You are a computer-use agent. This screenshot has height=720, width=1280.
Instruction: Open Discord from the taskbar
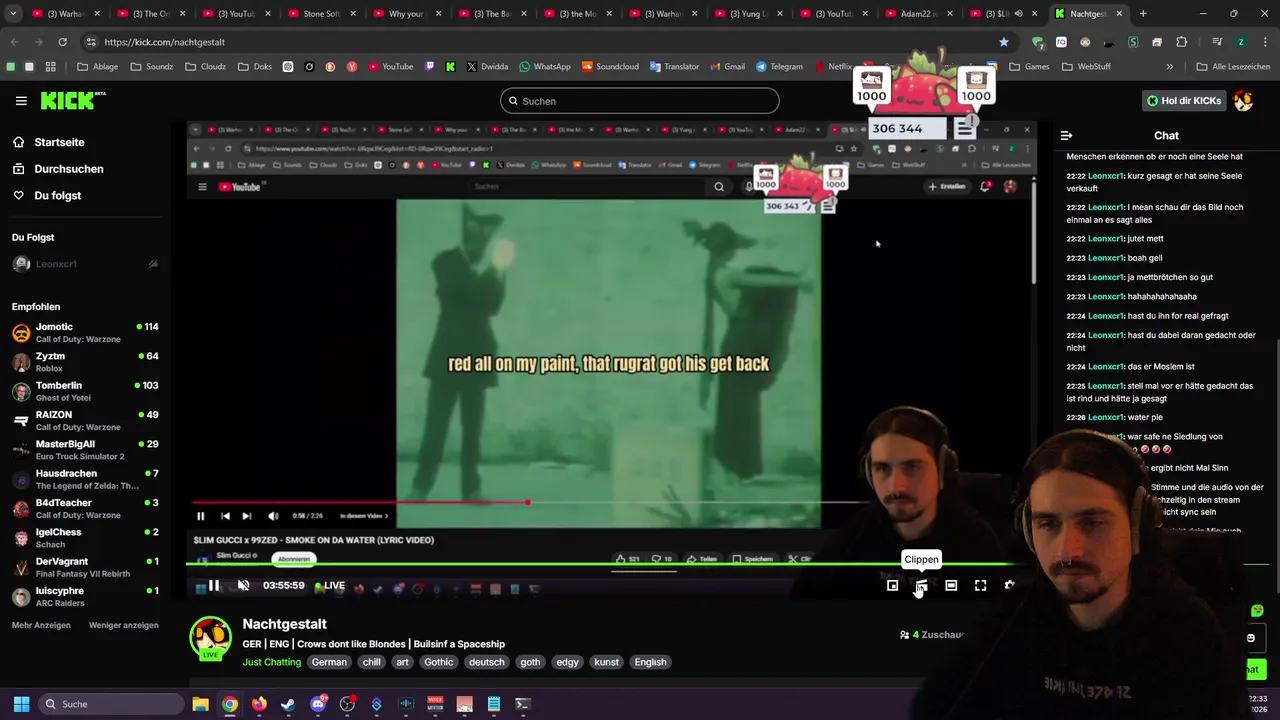pyautogui.click(x=318, y=704)
